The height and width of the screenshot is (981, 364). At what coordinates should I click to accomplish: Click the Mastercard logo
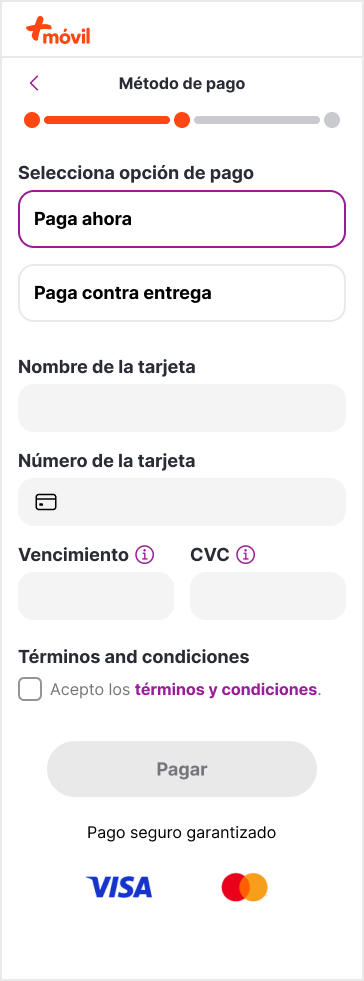245,887
